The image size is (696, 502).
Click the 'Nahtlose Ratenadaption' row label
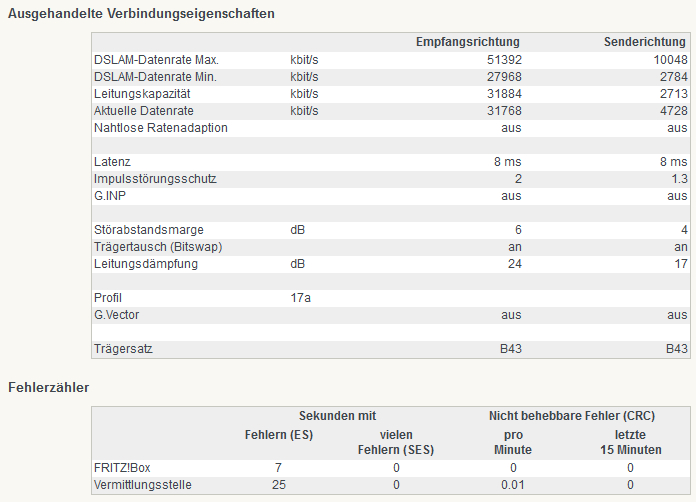[161, 128]
